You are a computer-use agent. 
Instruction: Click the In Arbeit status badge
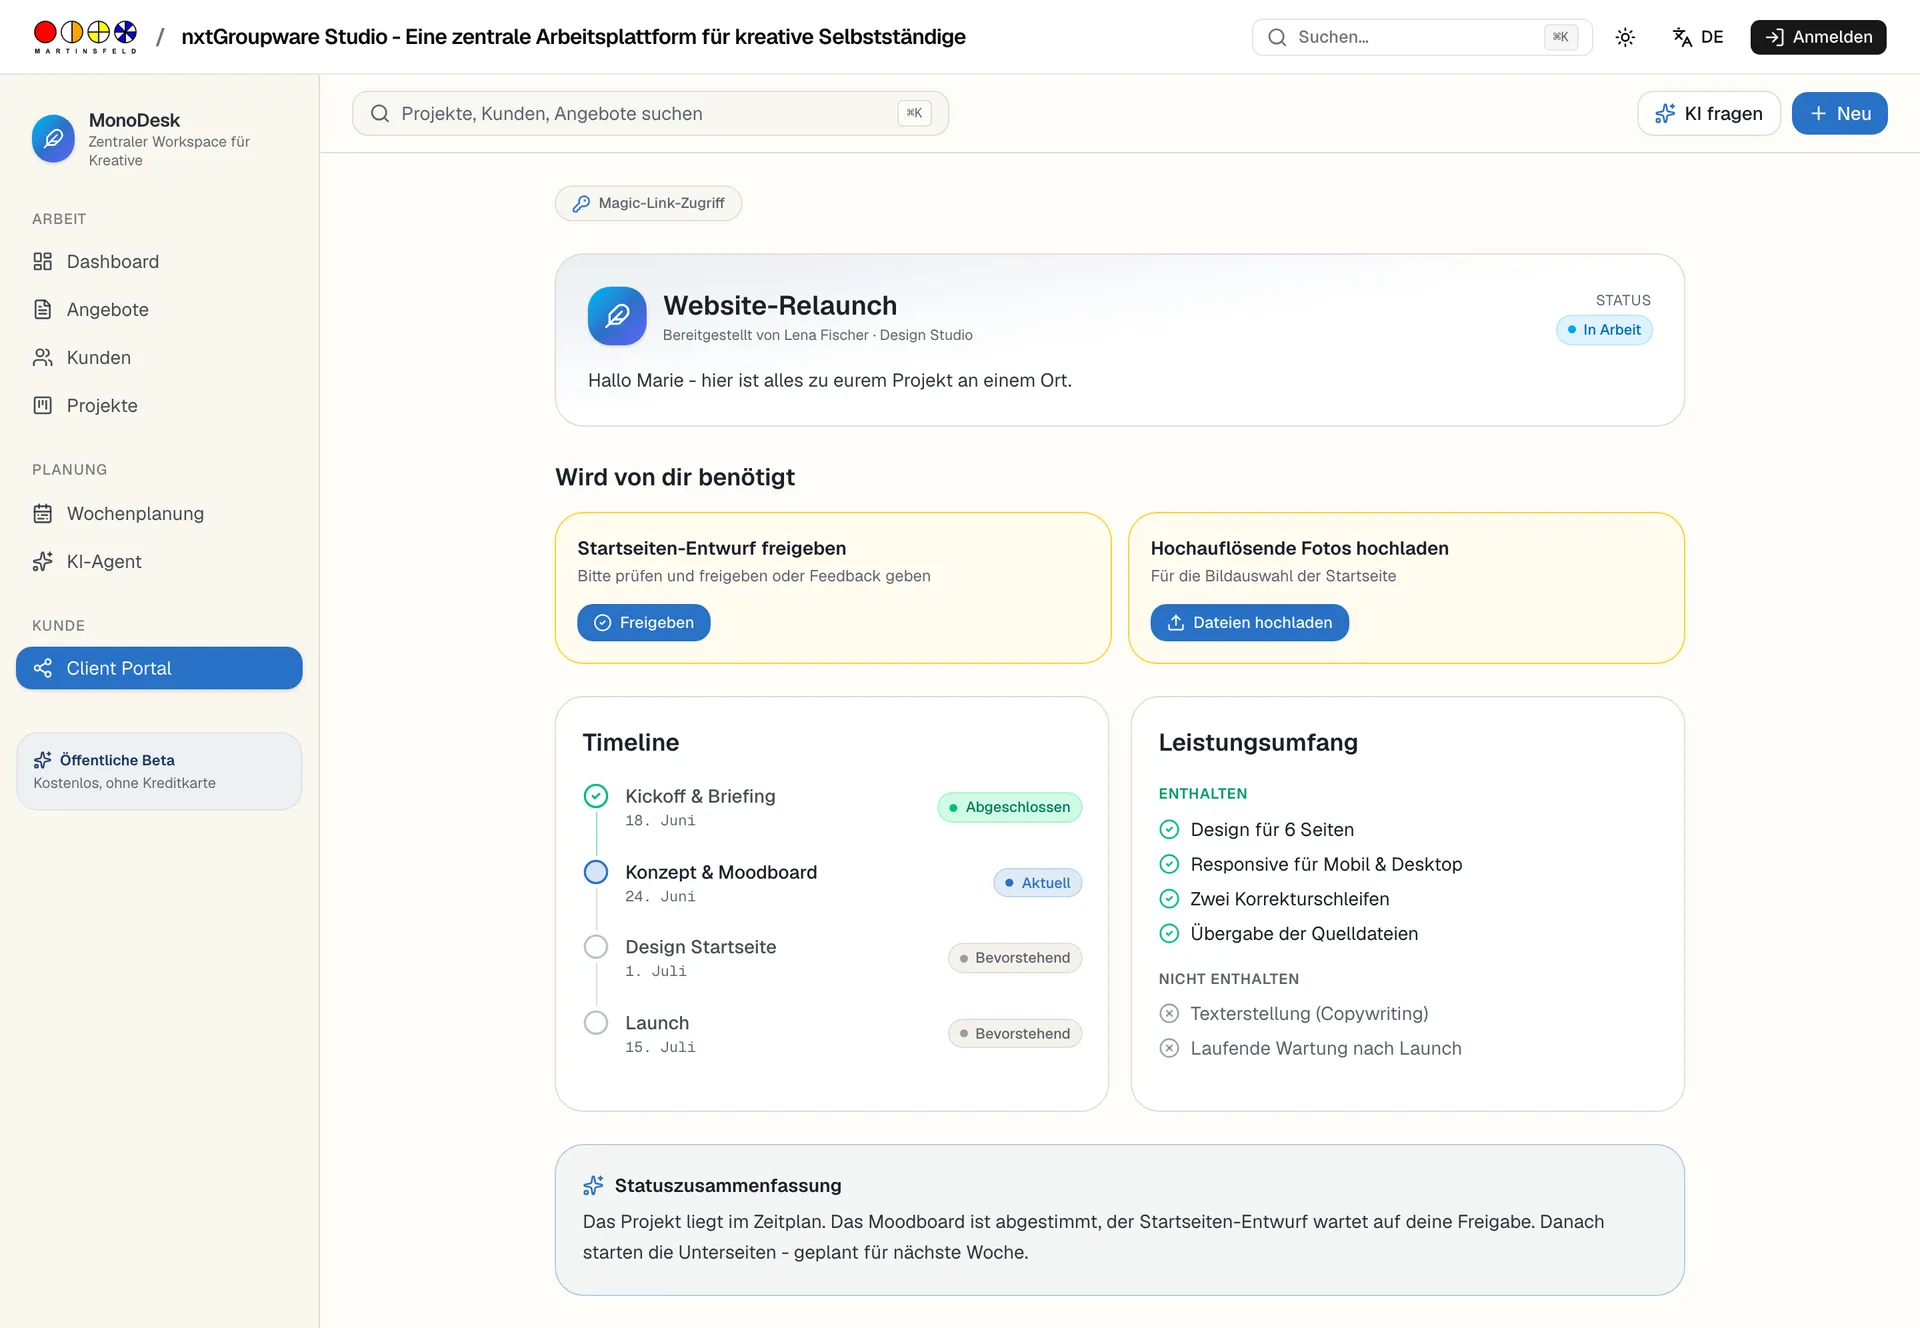click(x=1604, y=330)
